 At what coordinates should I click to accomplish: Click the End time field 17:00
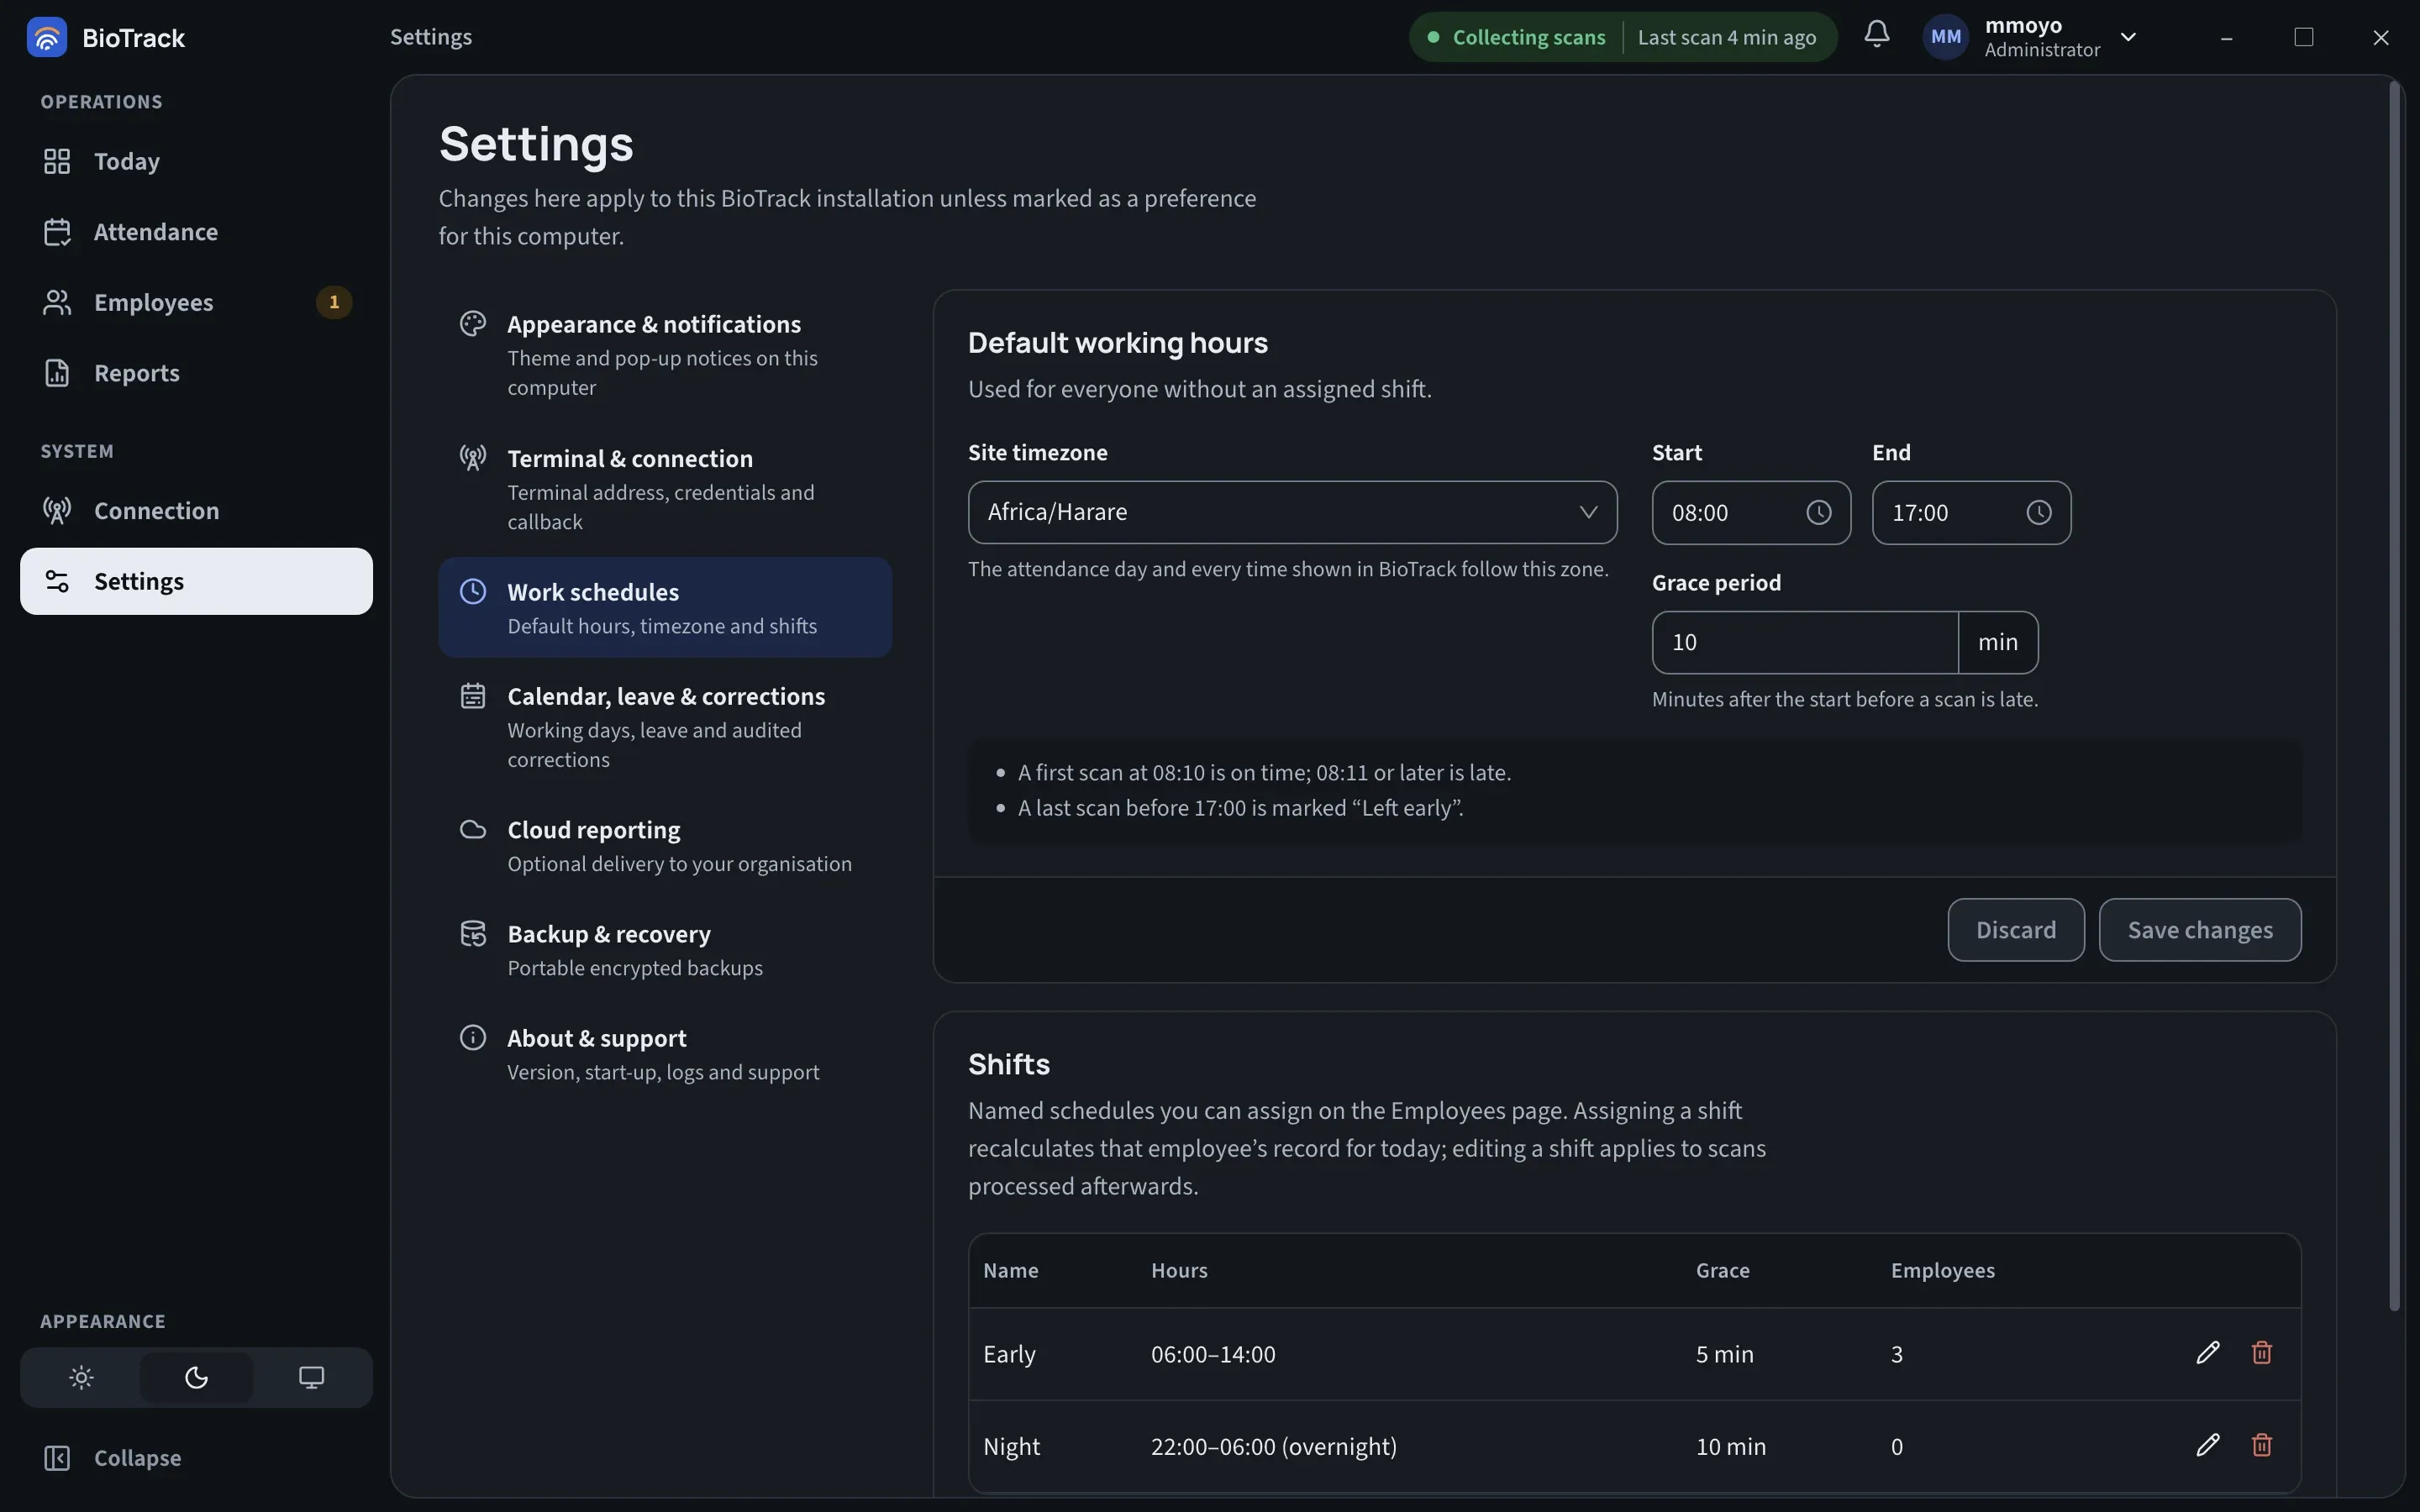coord(1971,512)
